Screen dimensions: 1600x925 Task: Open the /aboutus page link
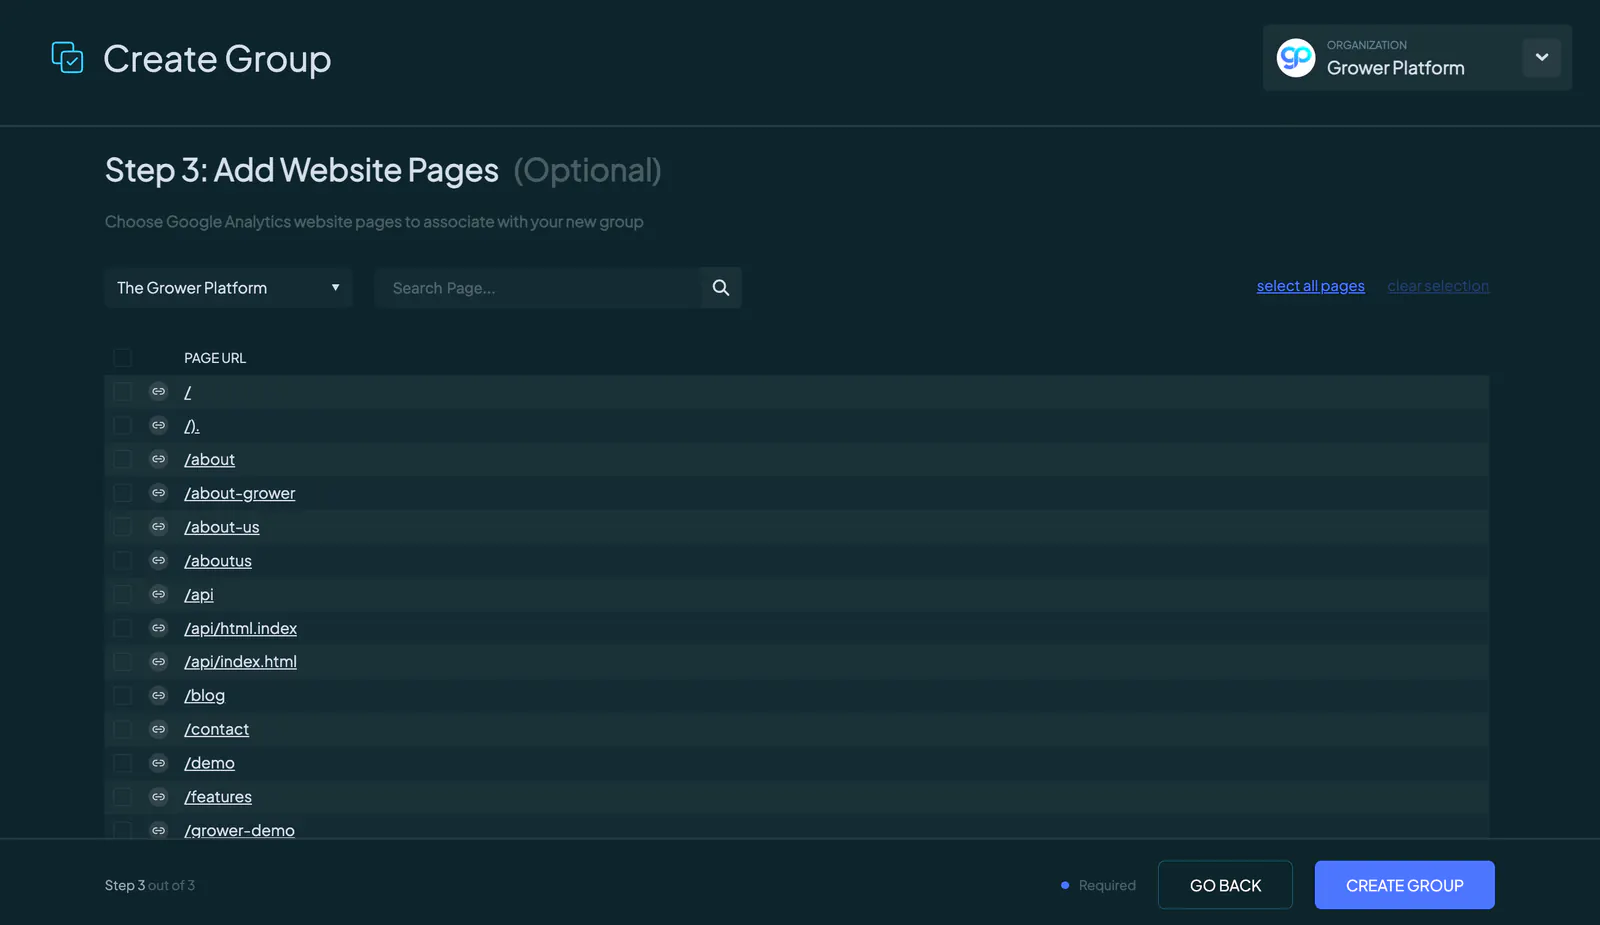pyautogui.click(x=218, y=561)
